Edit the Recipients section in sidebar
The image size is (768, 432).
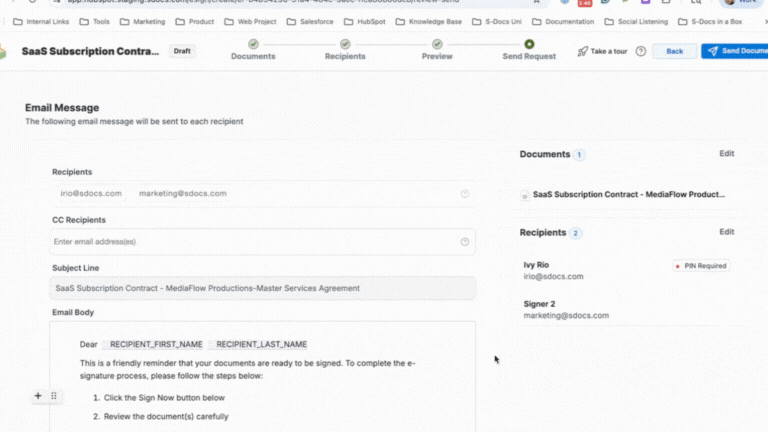(726, 232)
